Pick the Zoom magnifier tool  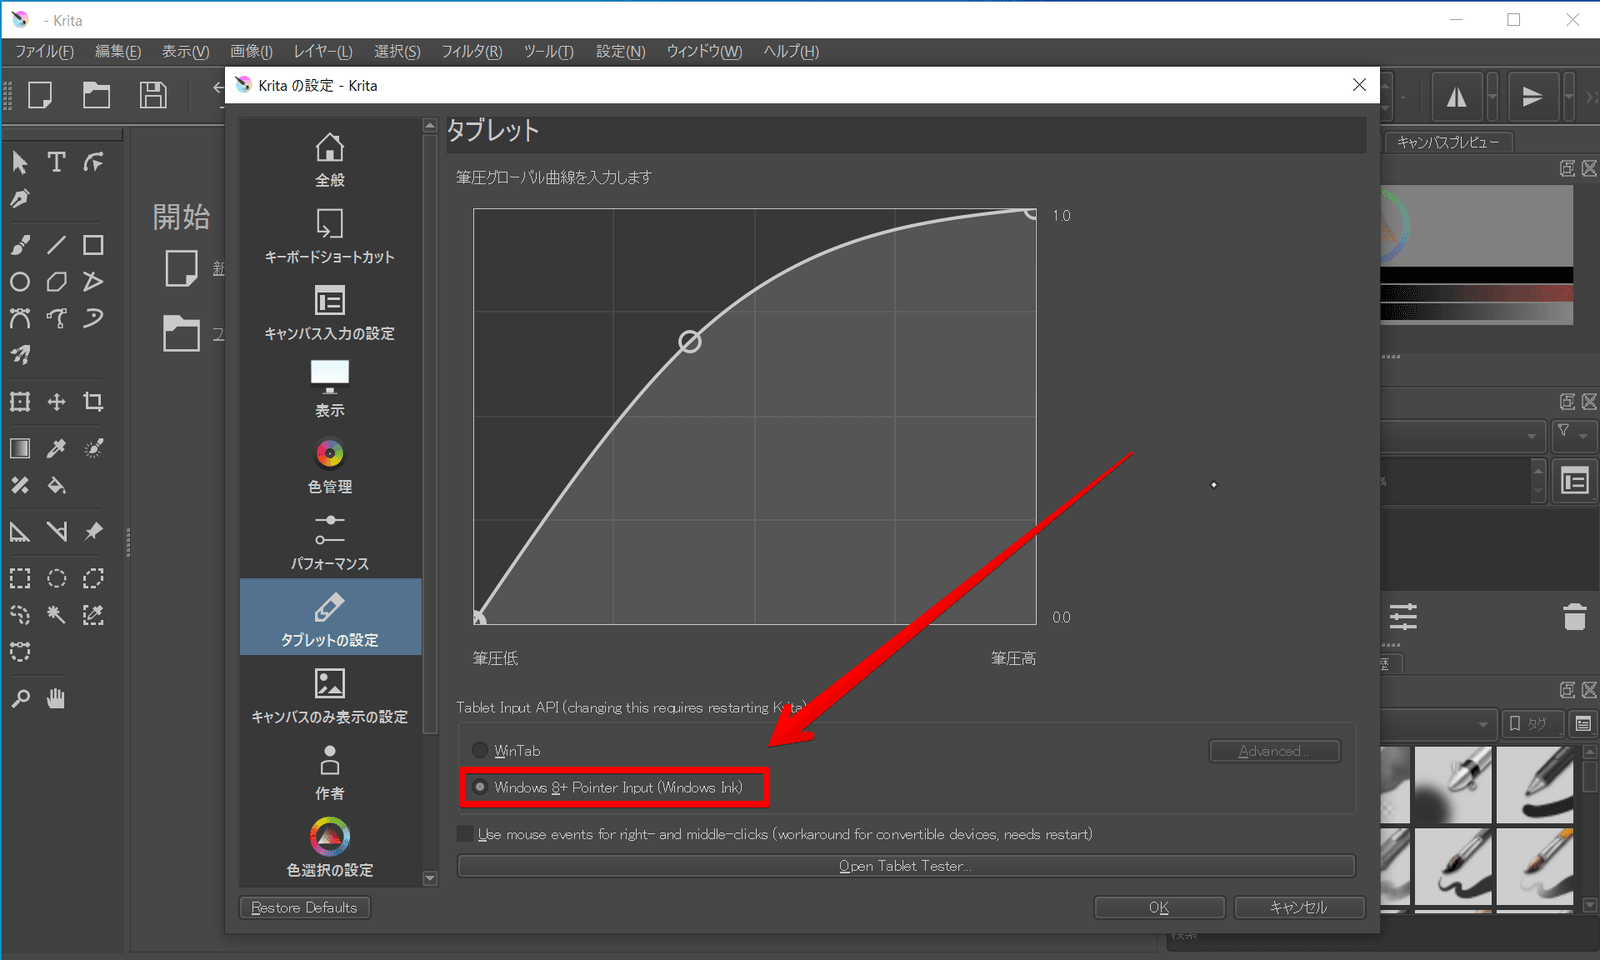pos(20,699)
